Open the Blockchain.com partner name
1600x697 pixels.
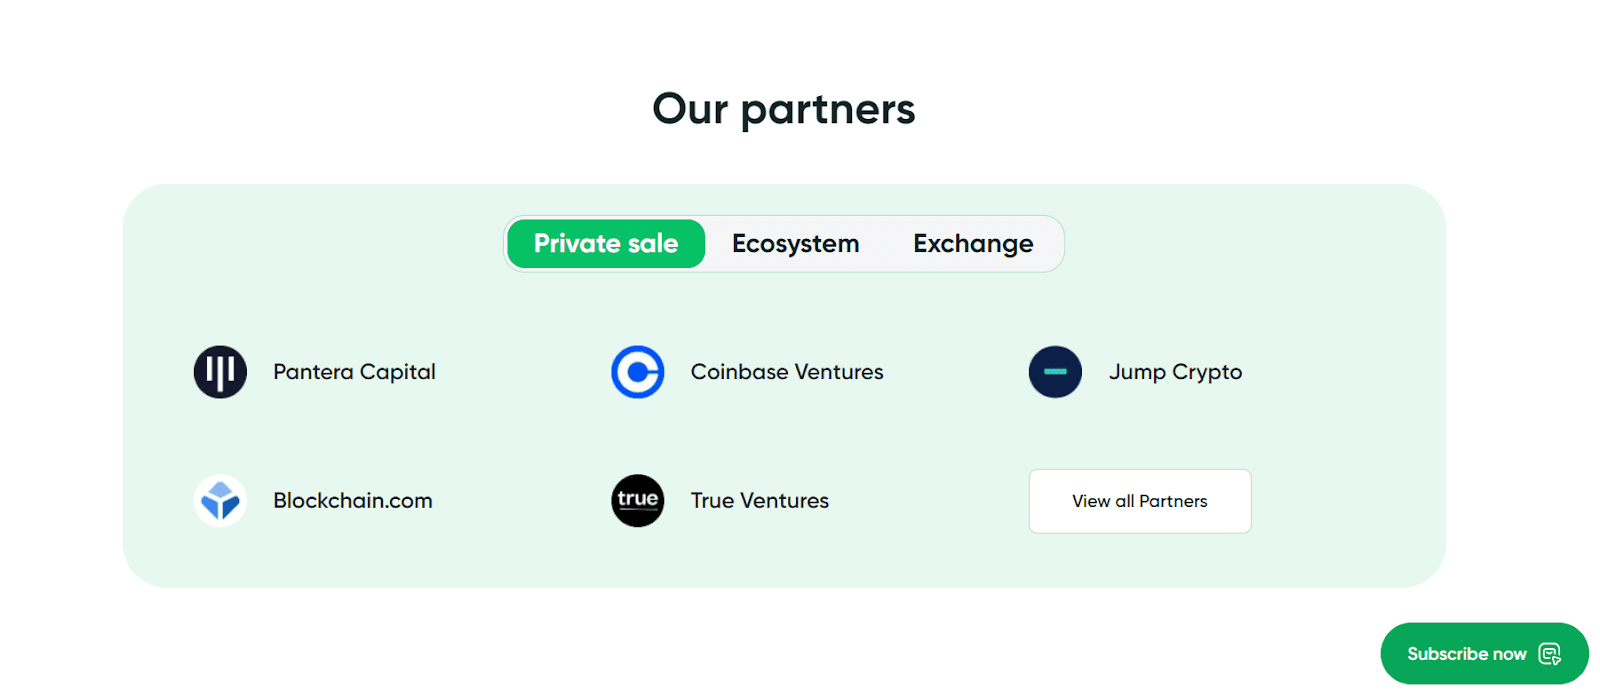click(x=353, y=500)
